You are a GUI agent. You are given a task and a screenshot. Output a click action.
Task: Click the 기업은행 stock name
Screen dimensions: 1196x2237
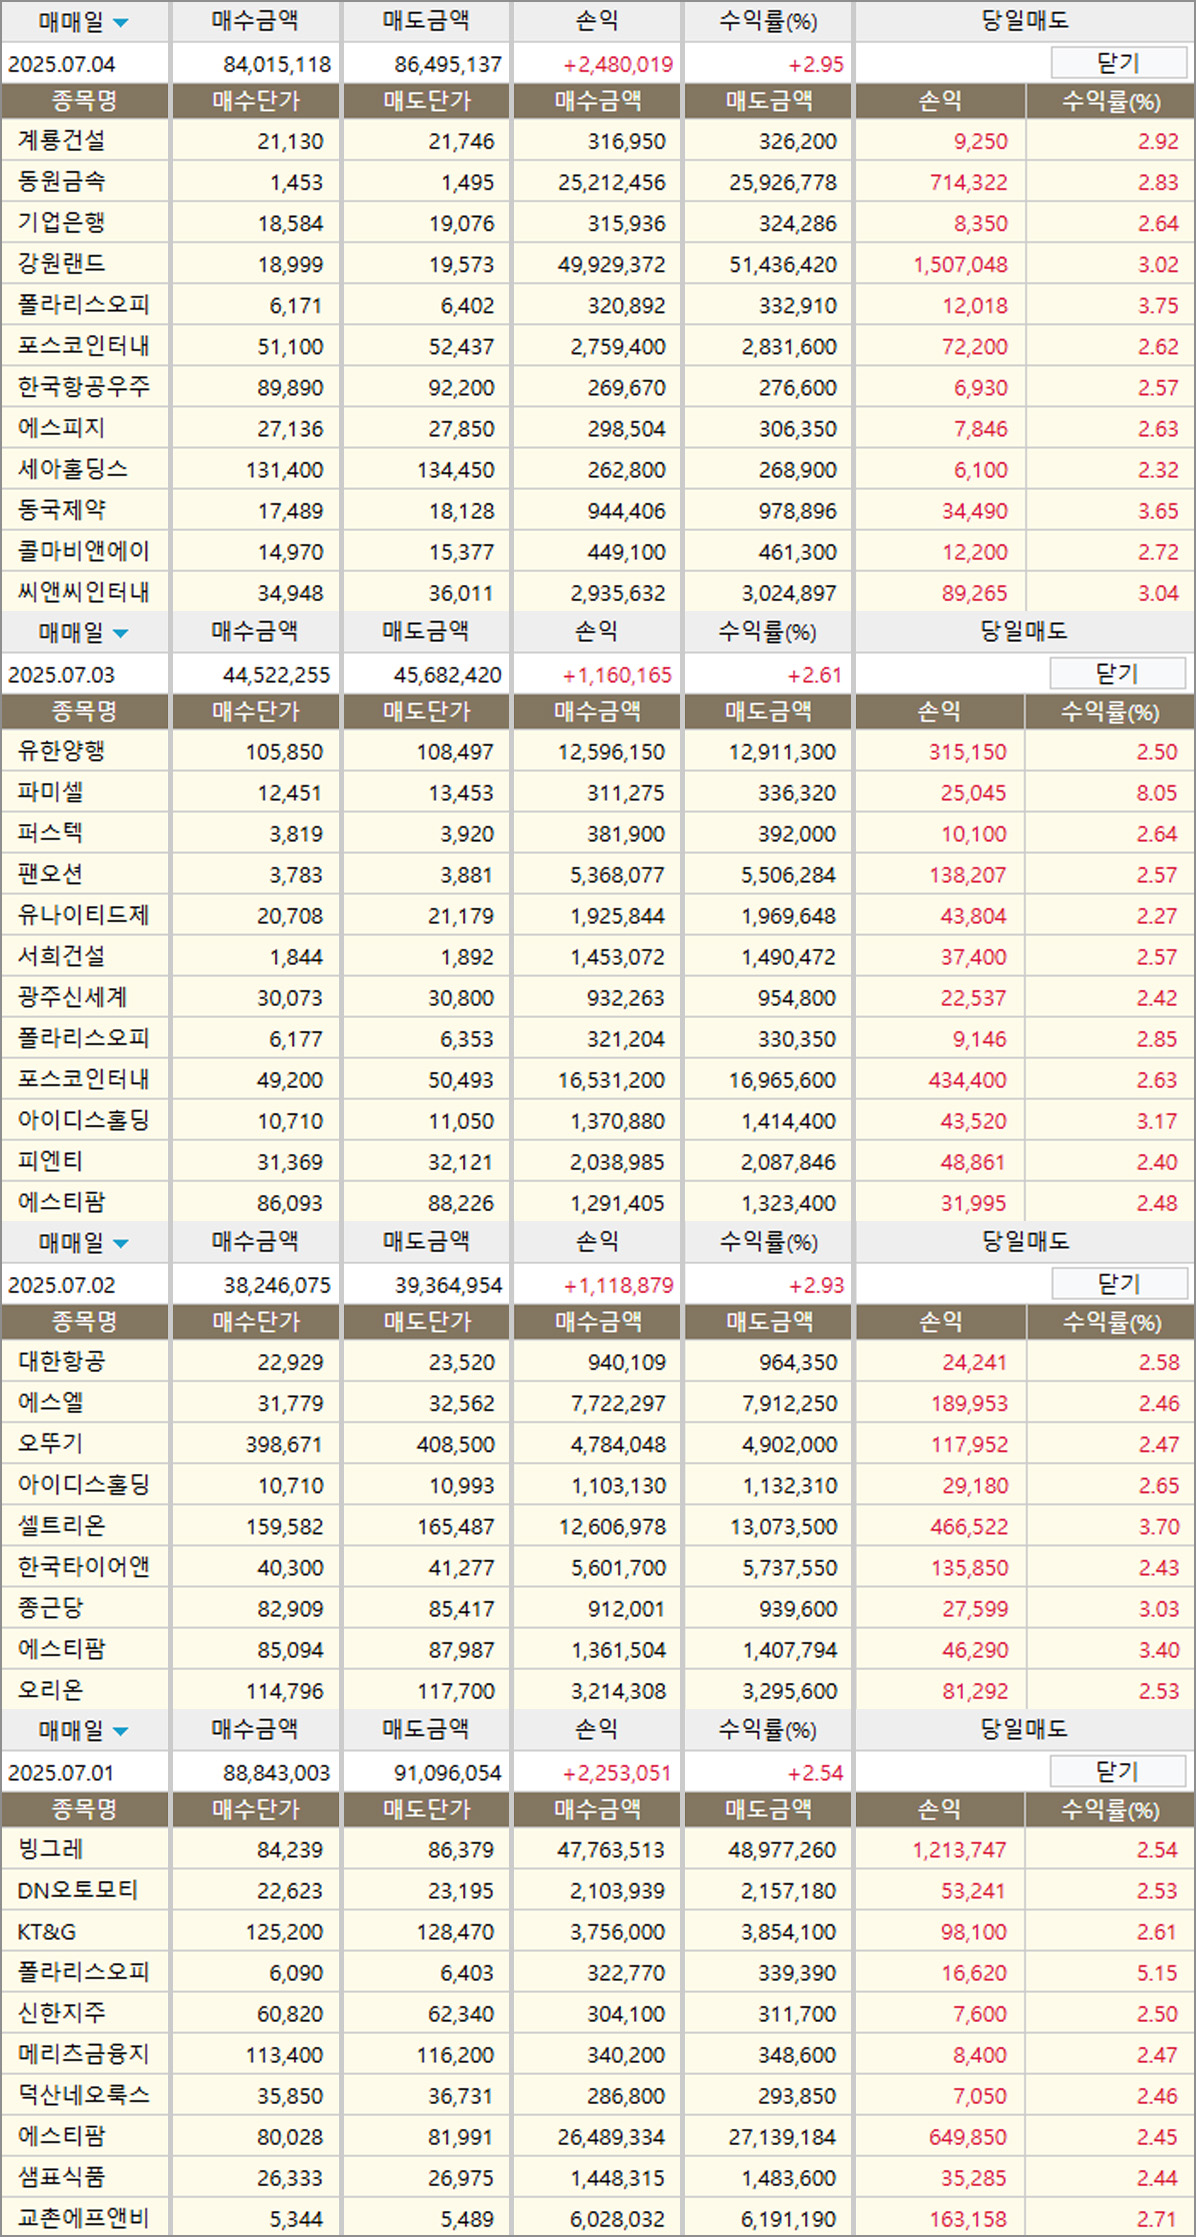pos(61,223)
